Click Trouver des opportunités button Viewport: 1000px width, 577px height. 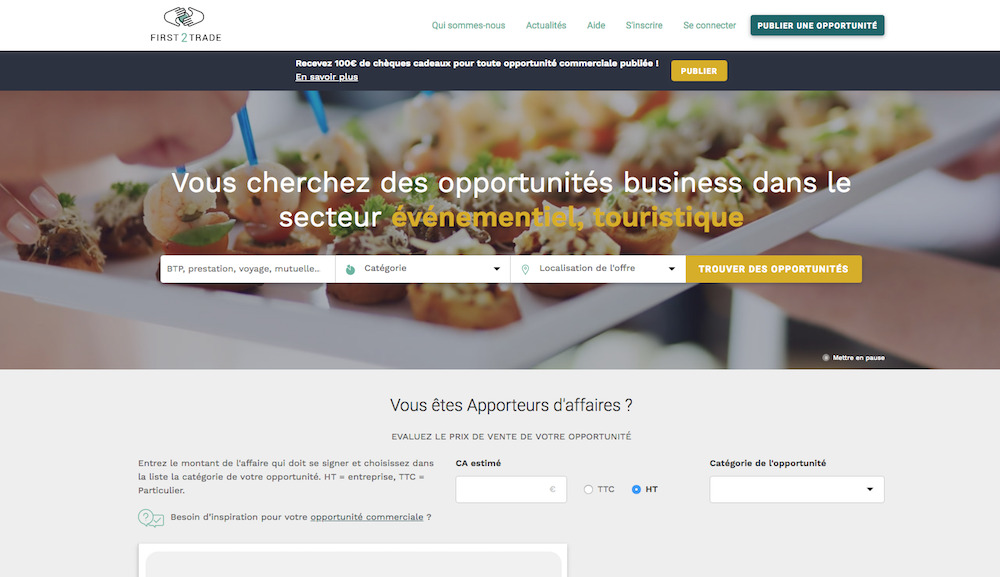[x=774, y=269]
